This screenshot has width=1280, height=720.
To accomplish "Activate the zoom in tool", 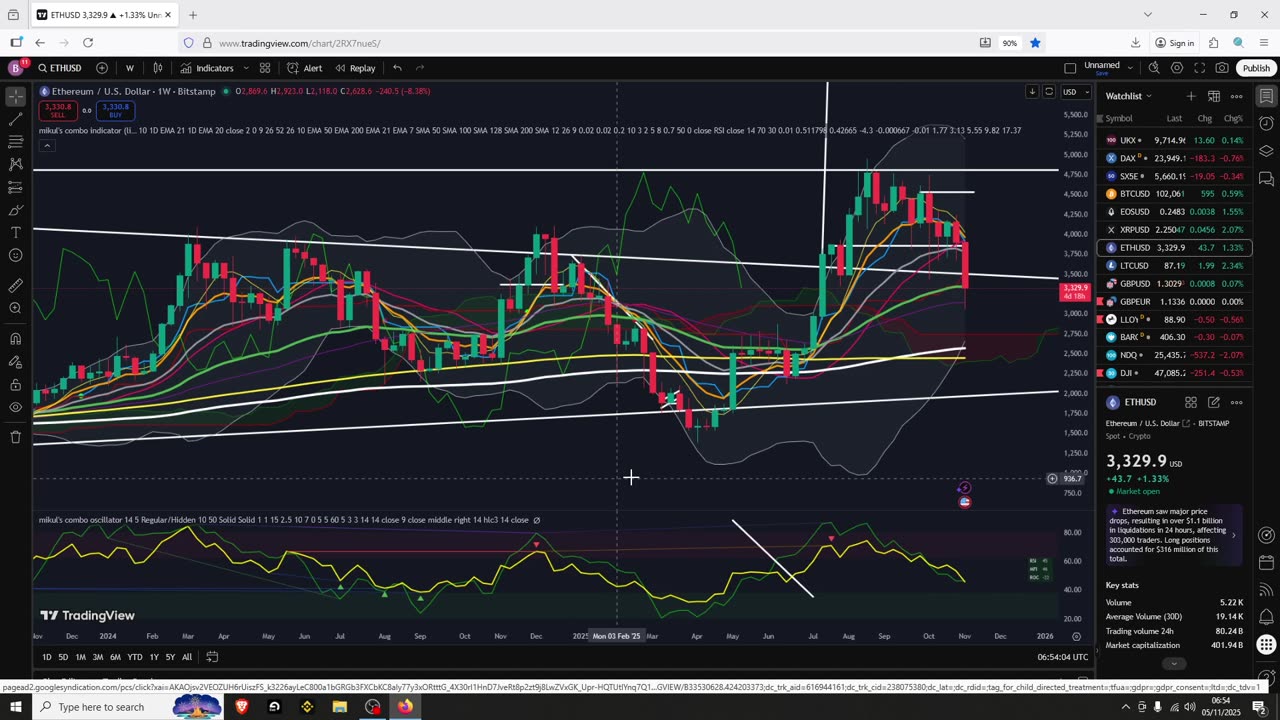I will coord(15,308).
